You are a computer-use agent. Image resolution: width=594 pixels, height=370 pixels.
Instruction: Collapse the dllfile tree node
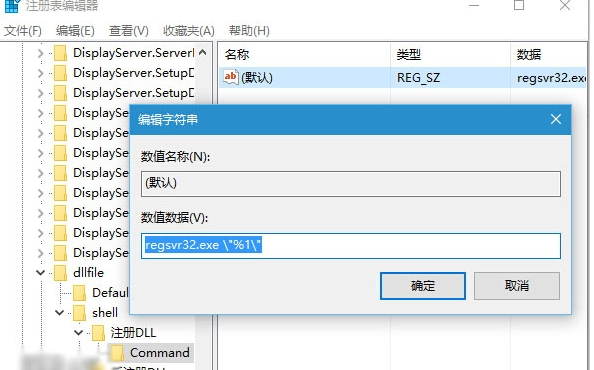41,273
